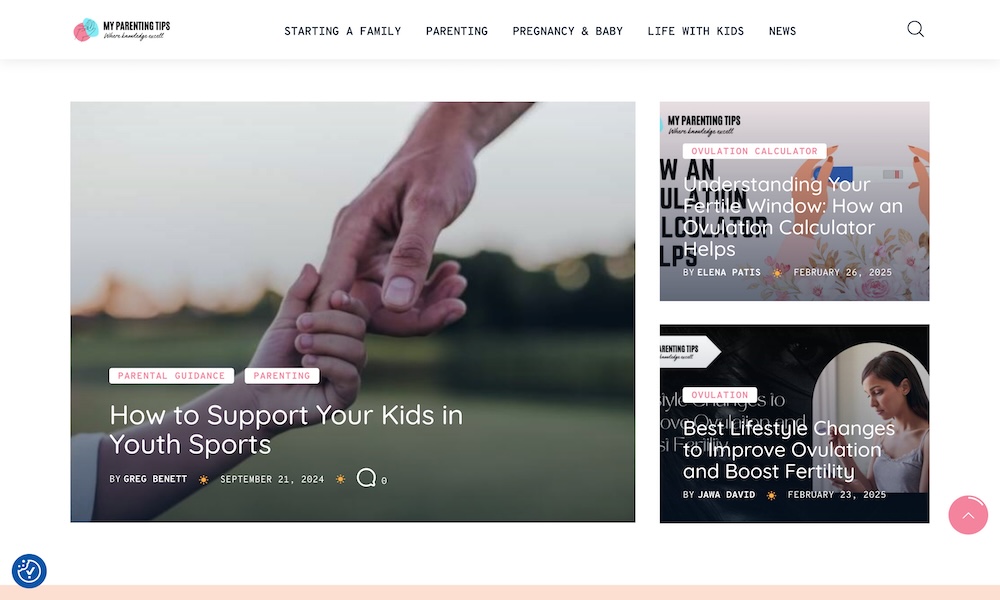Click the comment bubble icon on the featured post

tap(366, 478)
